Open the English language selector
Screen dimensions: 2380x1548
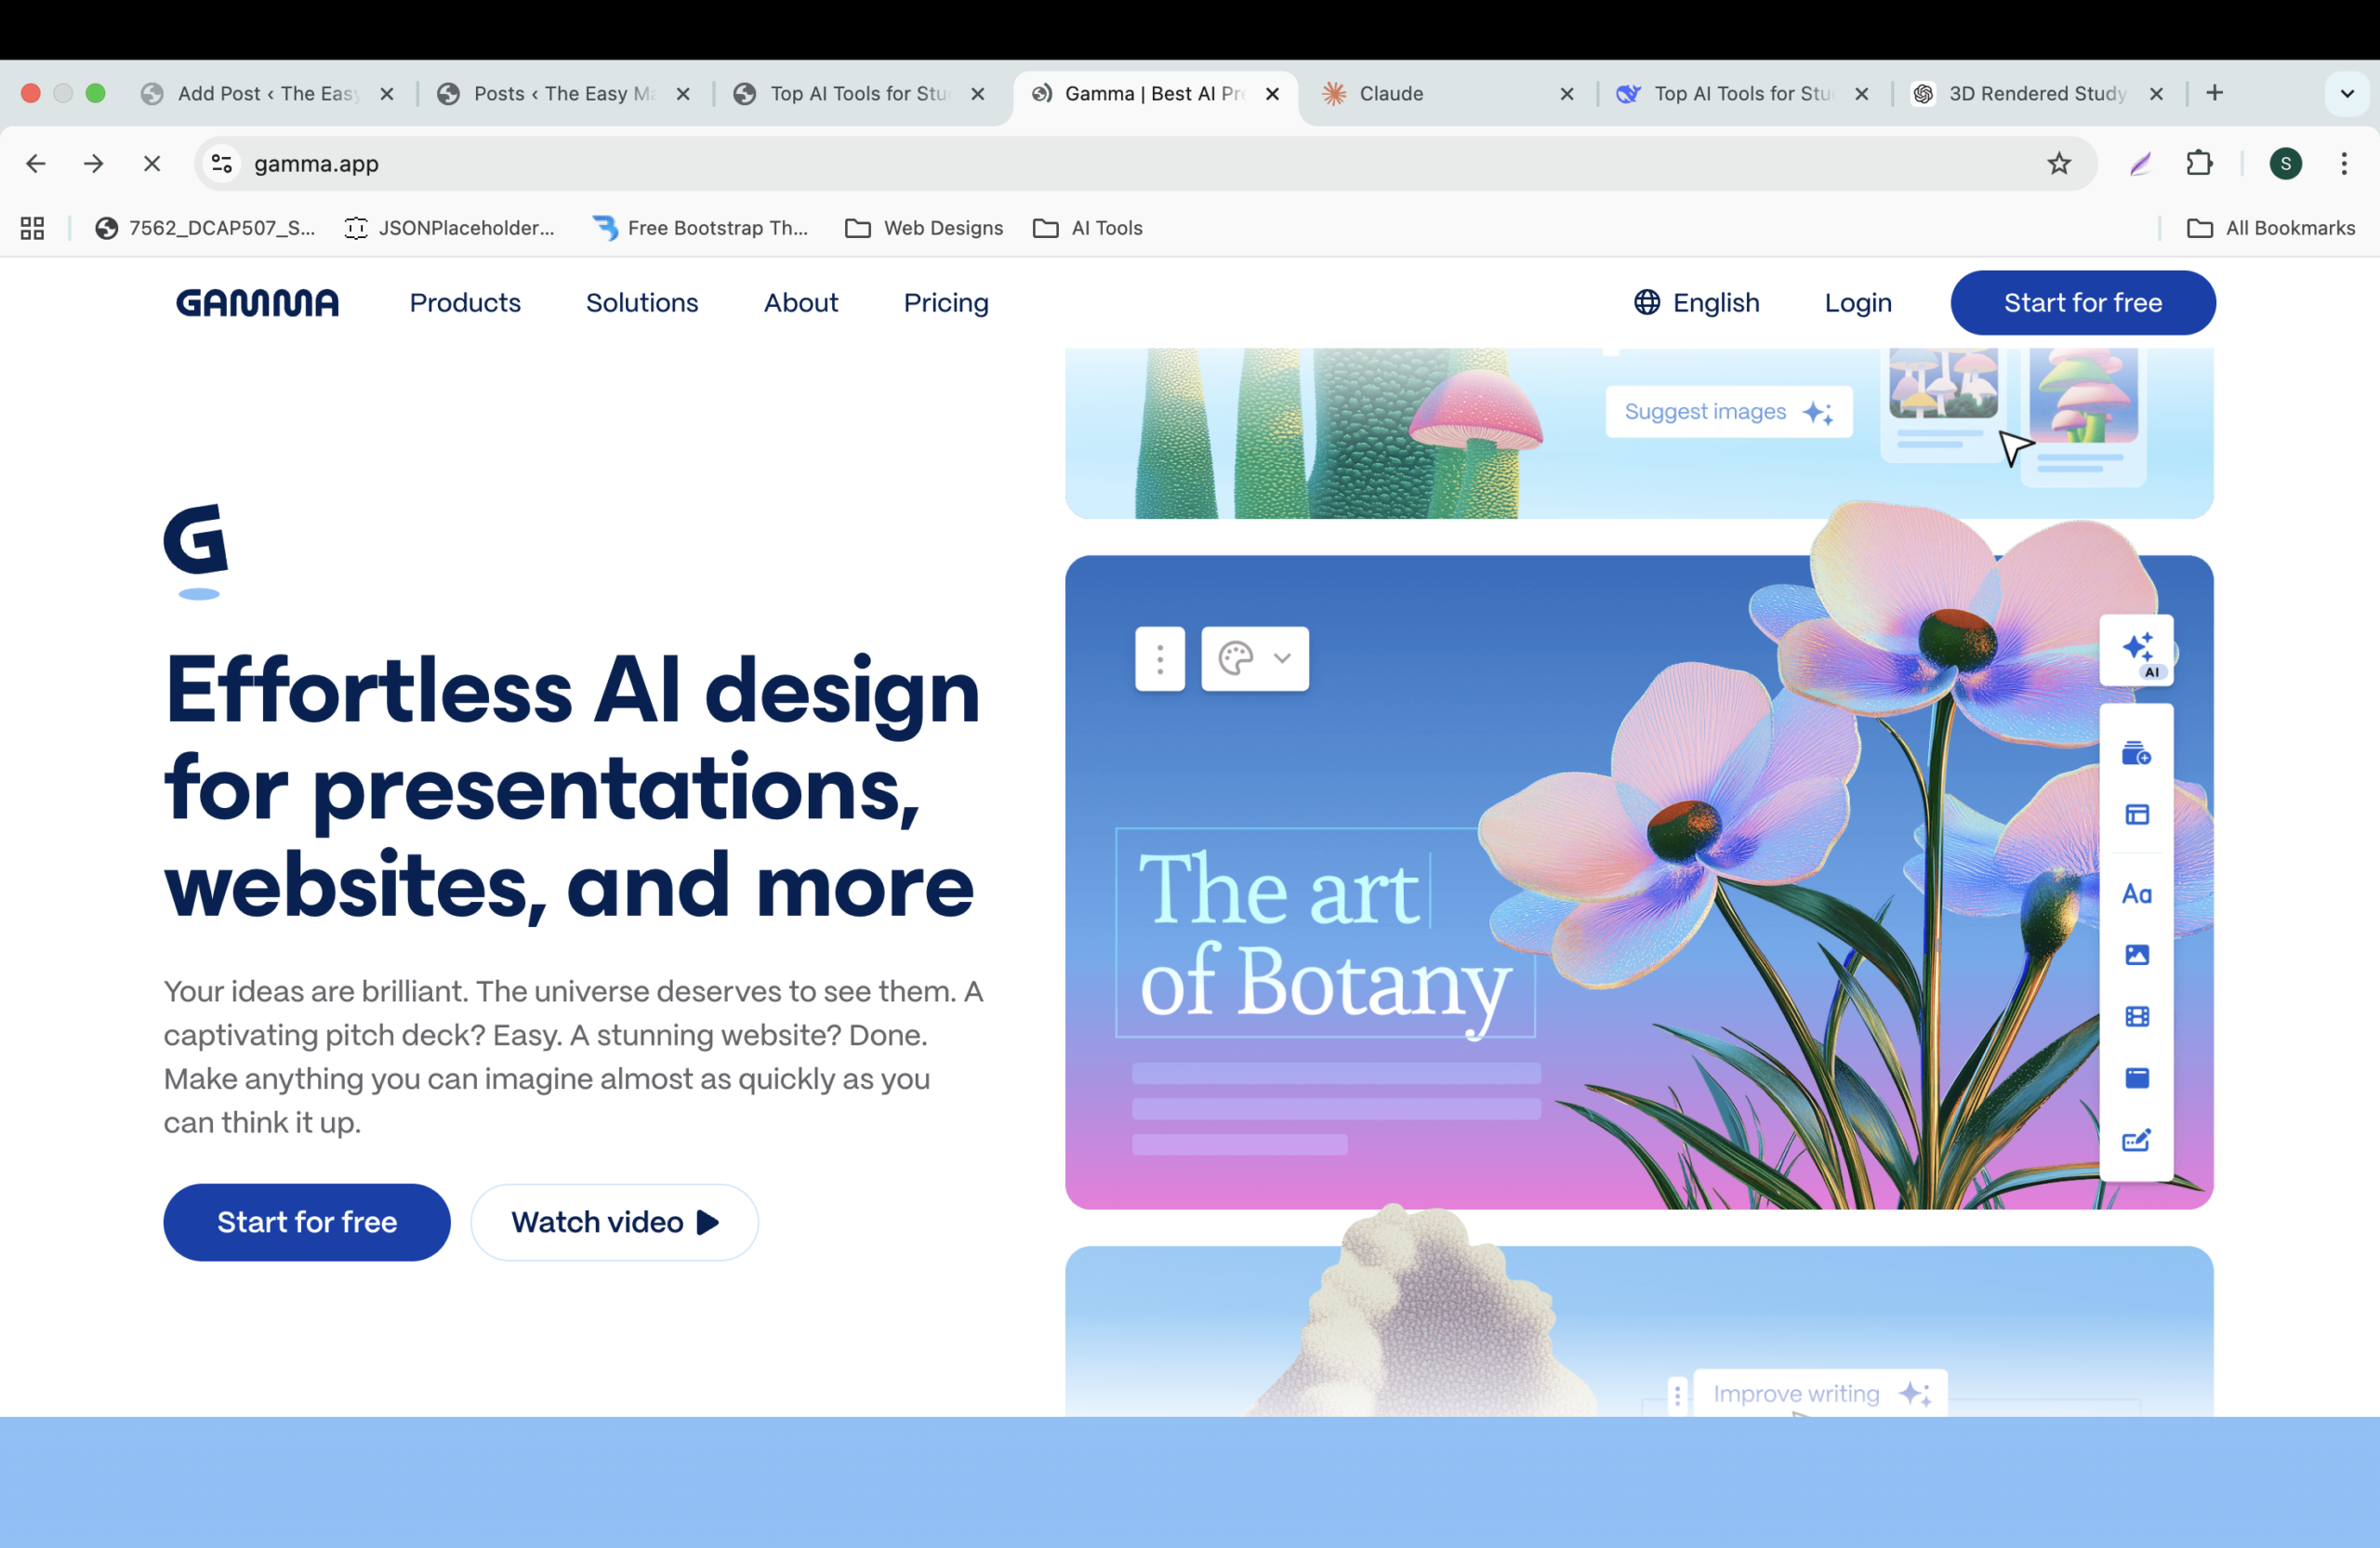[1696, 302]
